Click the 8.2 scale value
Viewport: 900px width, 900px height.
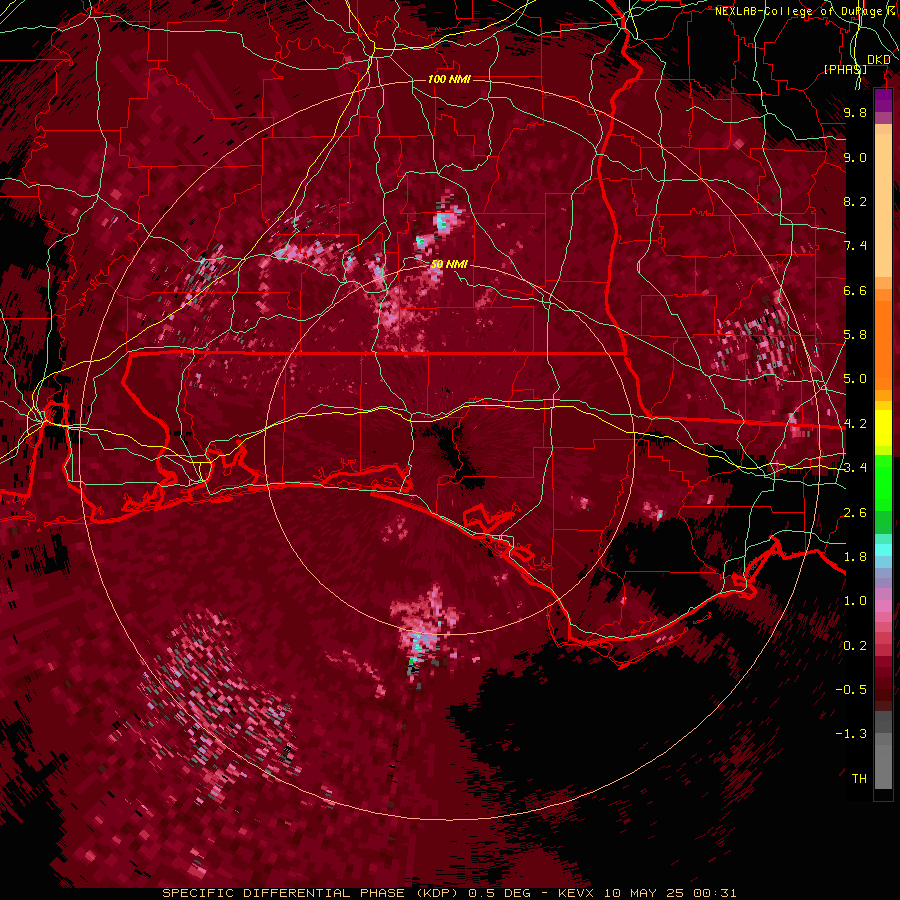tap(855, 201)
